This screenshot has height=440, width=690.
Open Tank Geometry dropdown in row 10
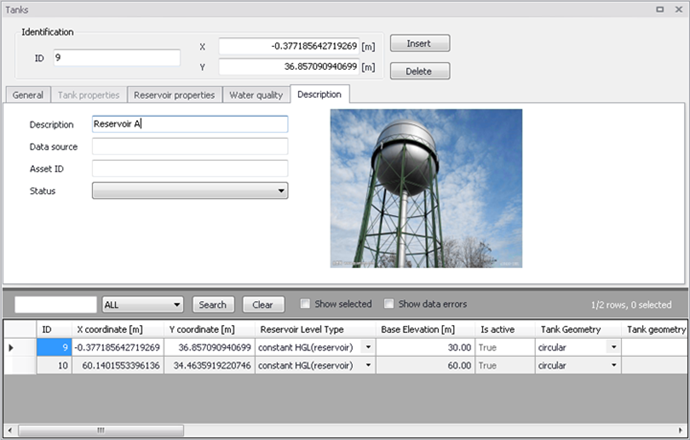tap(613, 365)
